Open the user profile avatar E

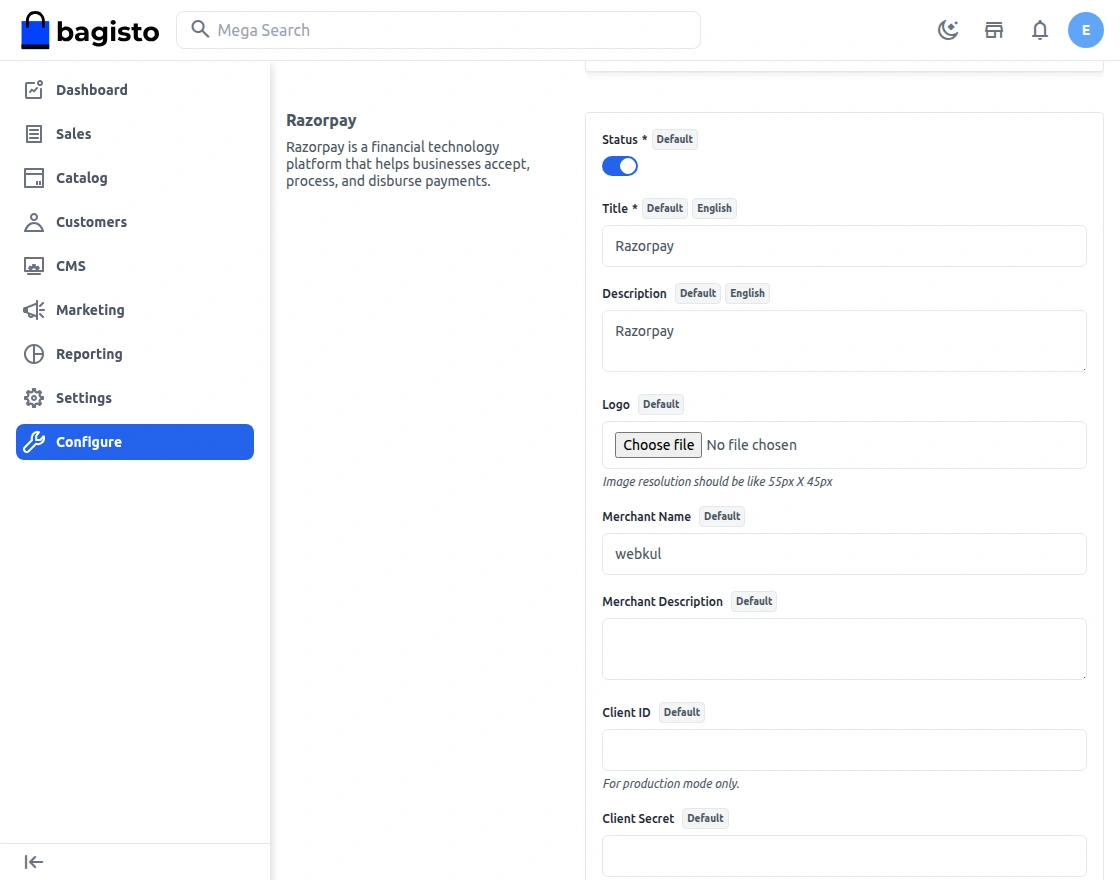1086,30
